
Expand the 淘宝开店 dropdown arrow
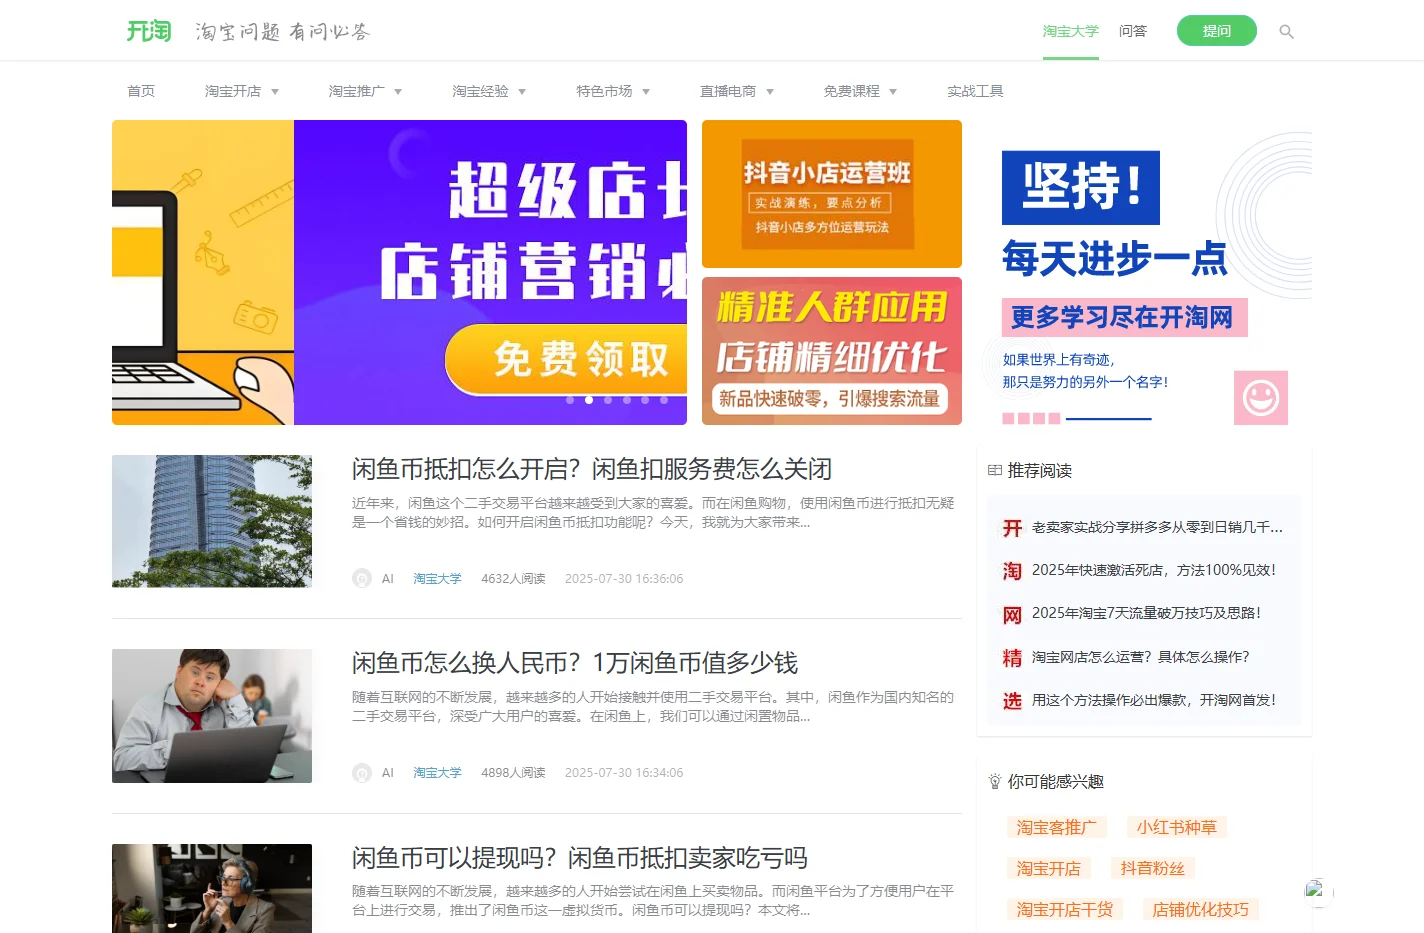point(275,92)
